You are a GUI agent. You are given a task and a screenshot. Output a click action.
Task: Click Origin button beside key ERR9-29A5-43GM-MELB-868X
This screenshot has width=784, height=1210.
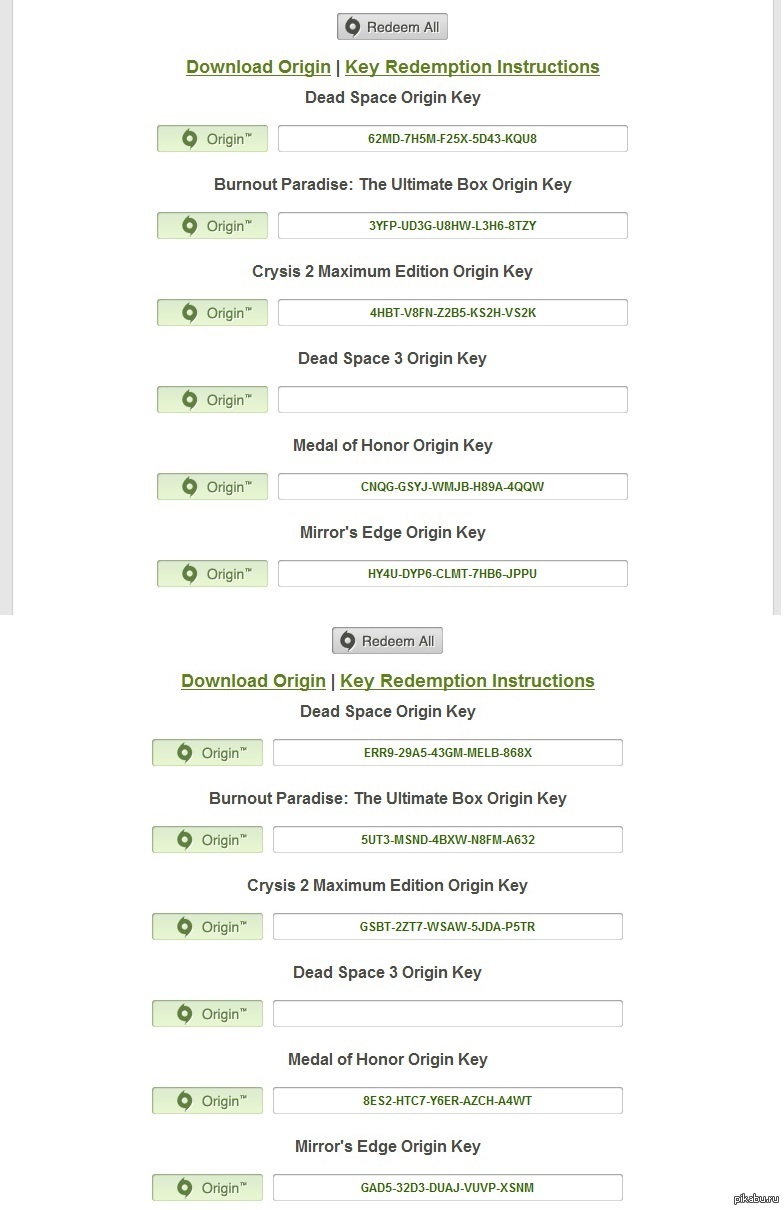point(207,753)
